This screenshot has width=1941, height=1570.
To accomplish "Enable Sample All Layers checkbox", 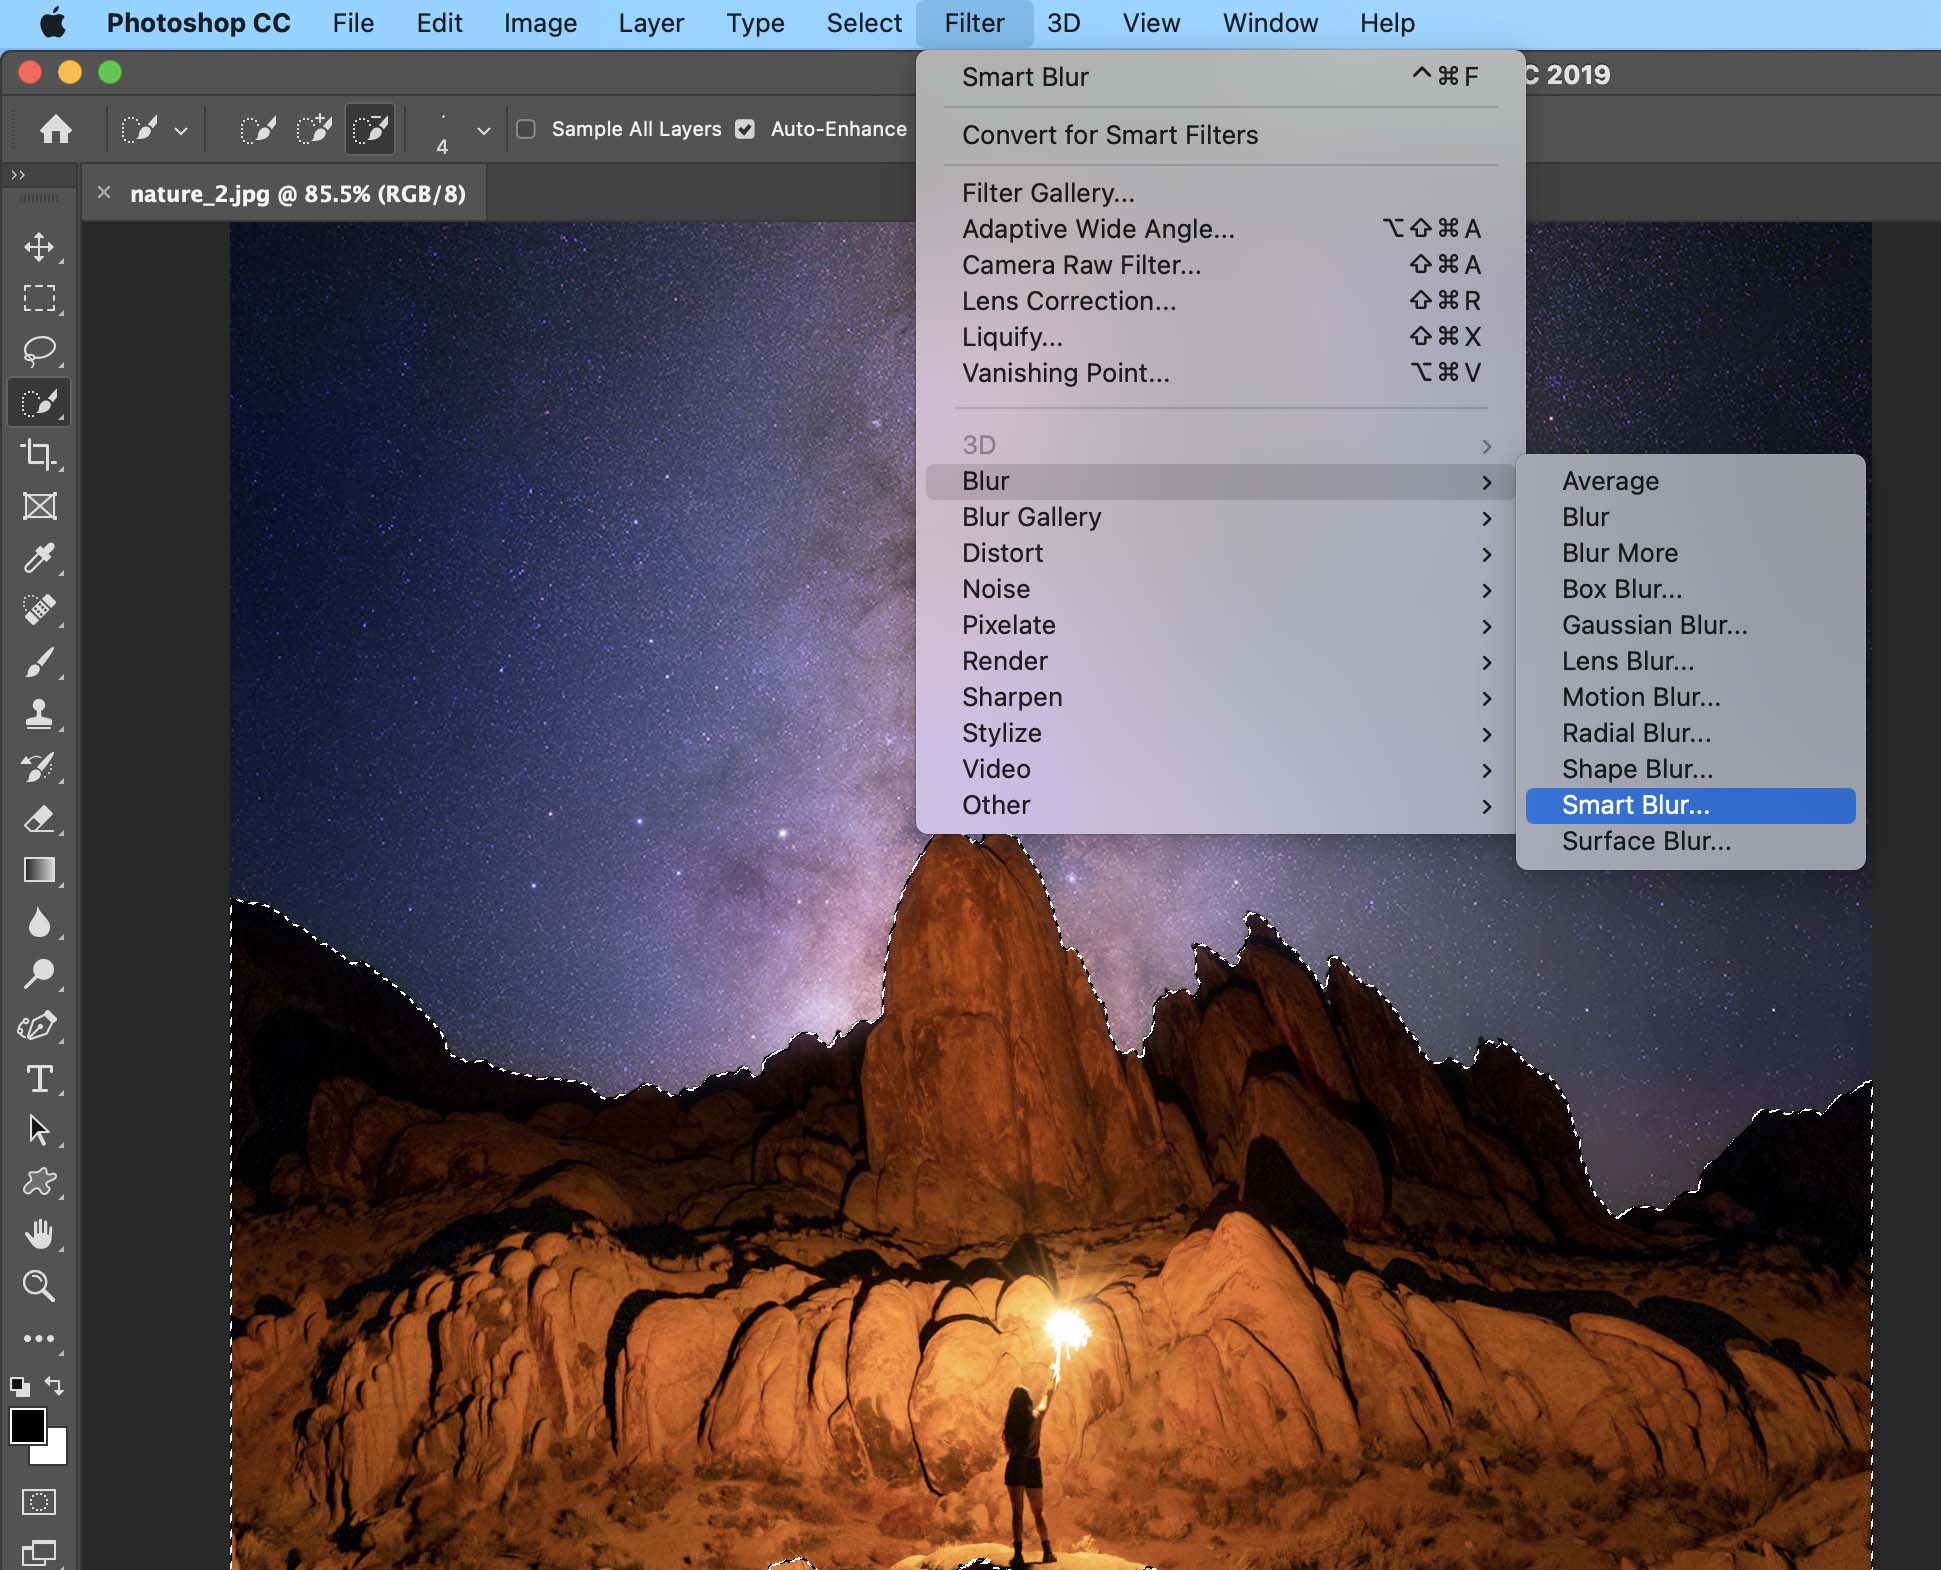I will 526,129.
